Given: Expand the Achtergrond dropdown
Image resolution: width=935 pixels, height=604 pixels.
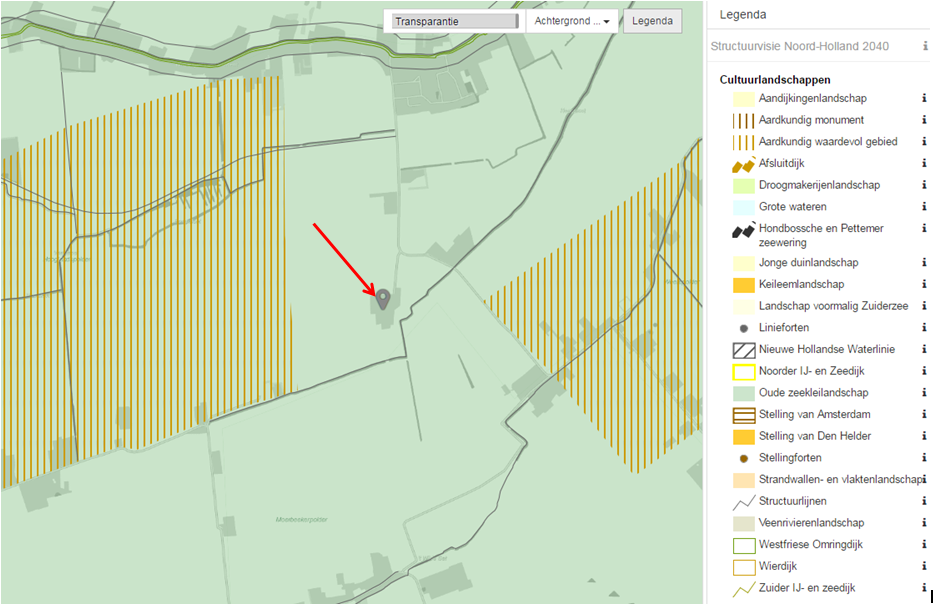Looking at the screenshot, I should (x=572, y=21).
